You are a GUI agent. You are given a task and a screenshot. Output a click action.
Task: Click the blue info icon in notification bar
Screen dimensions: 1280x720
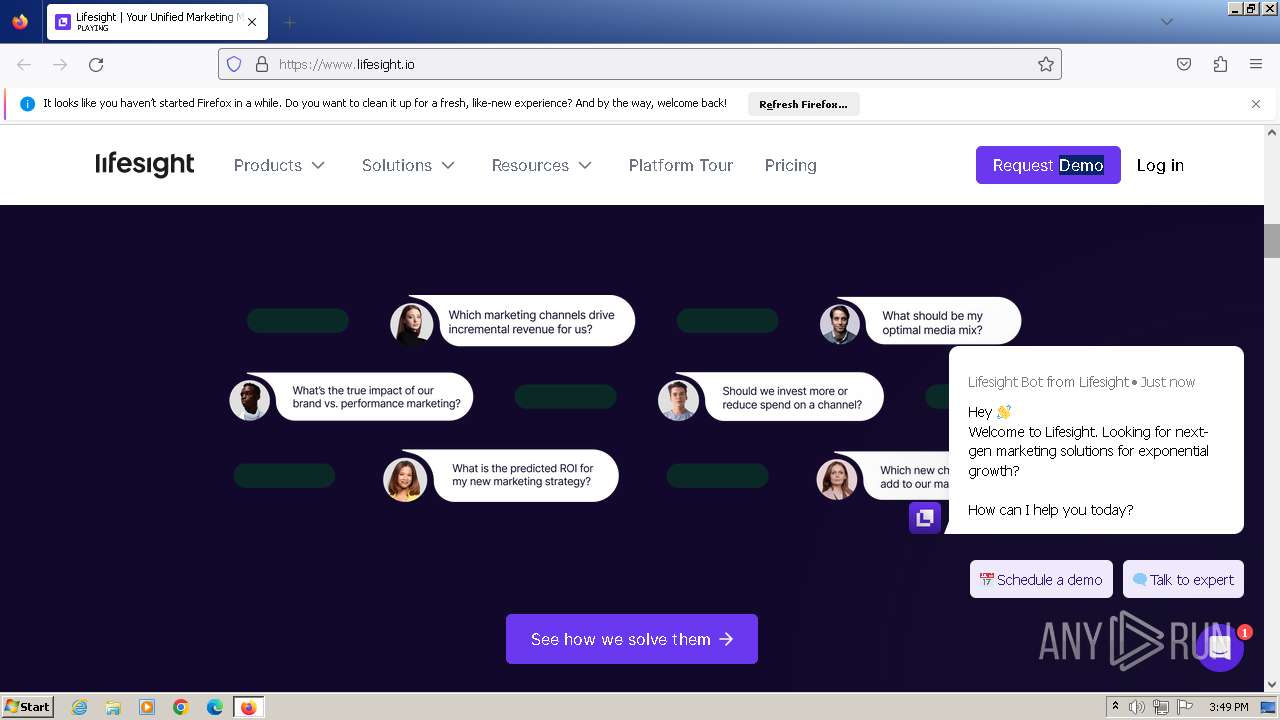pyautogui.click(x=28, y=104)
